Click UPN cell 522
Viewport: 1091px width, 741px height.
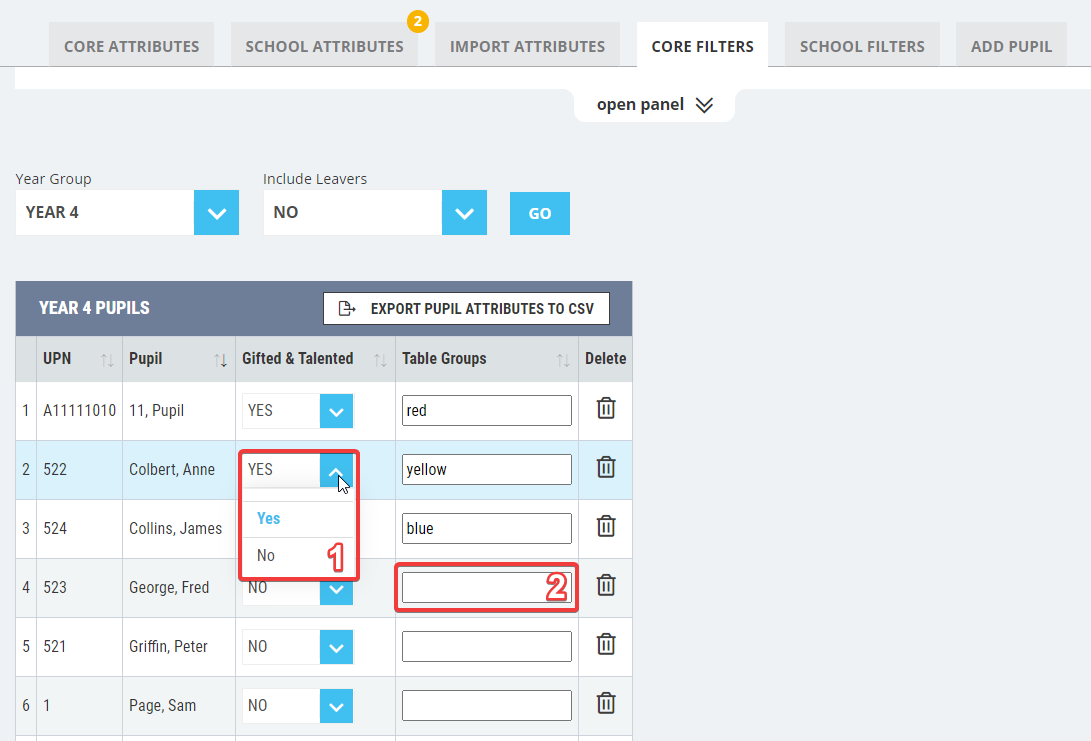55,470
